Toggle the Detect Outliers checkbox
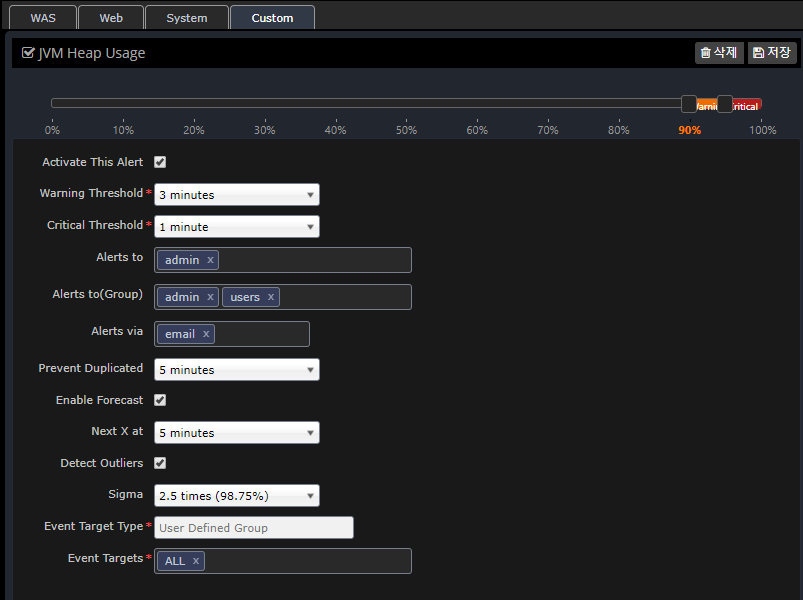The image size is (803, 600). click(x=160, y=463)
